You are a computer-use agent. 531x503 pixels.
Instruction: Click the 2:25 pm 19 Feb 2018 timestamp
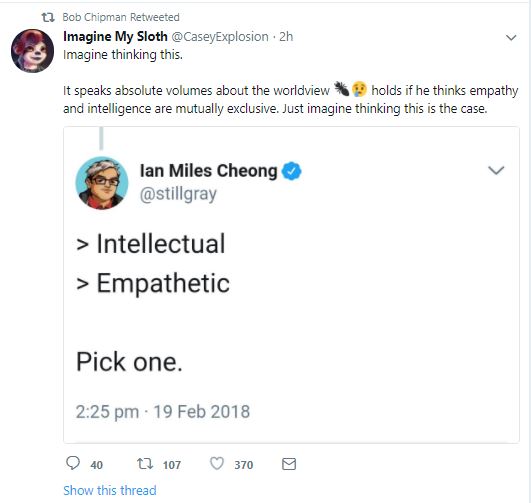click(163, 412)
